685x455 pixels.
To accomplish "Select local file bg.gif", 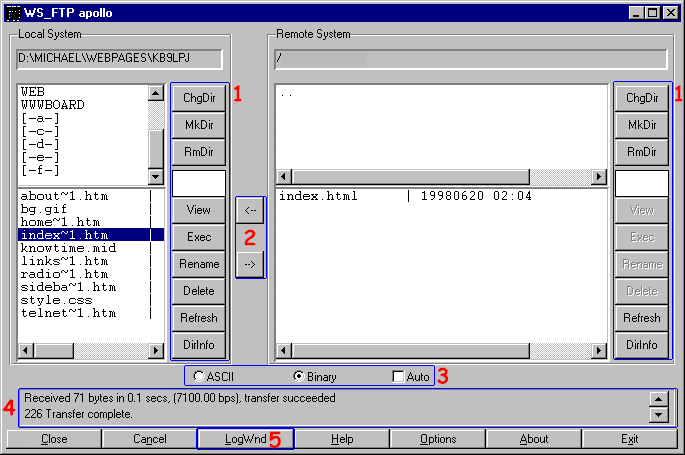I will coord(91,209).
